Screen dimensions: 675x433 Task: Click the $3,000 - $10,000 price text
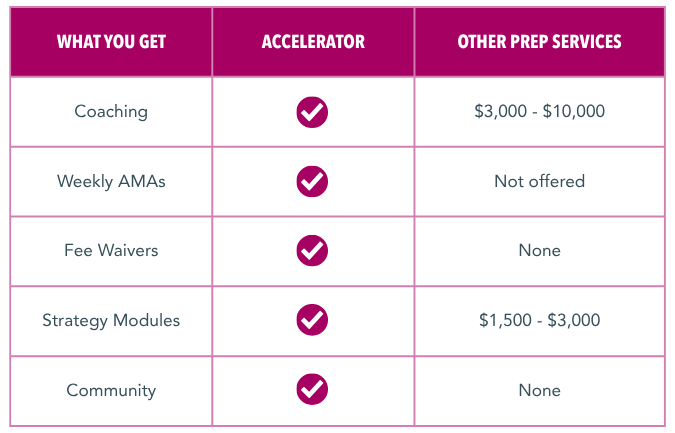click(x=539, y=111)
